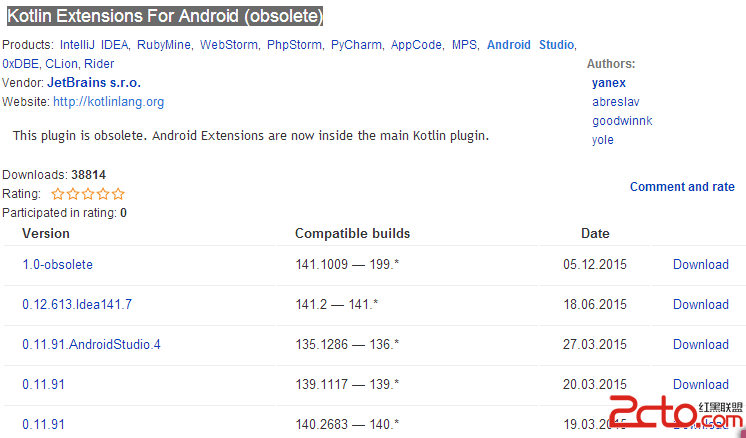Viewport: 746px width, 438px height.
Task: Open the 1.0-obsolete version link
Action: coord(58,264)
